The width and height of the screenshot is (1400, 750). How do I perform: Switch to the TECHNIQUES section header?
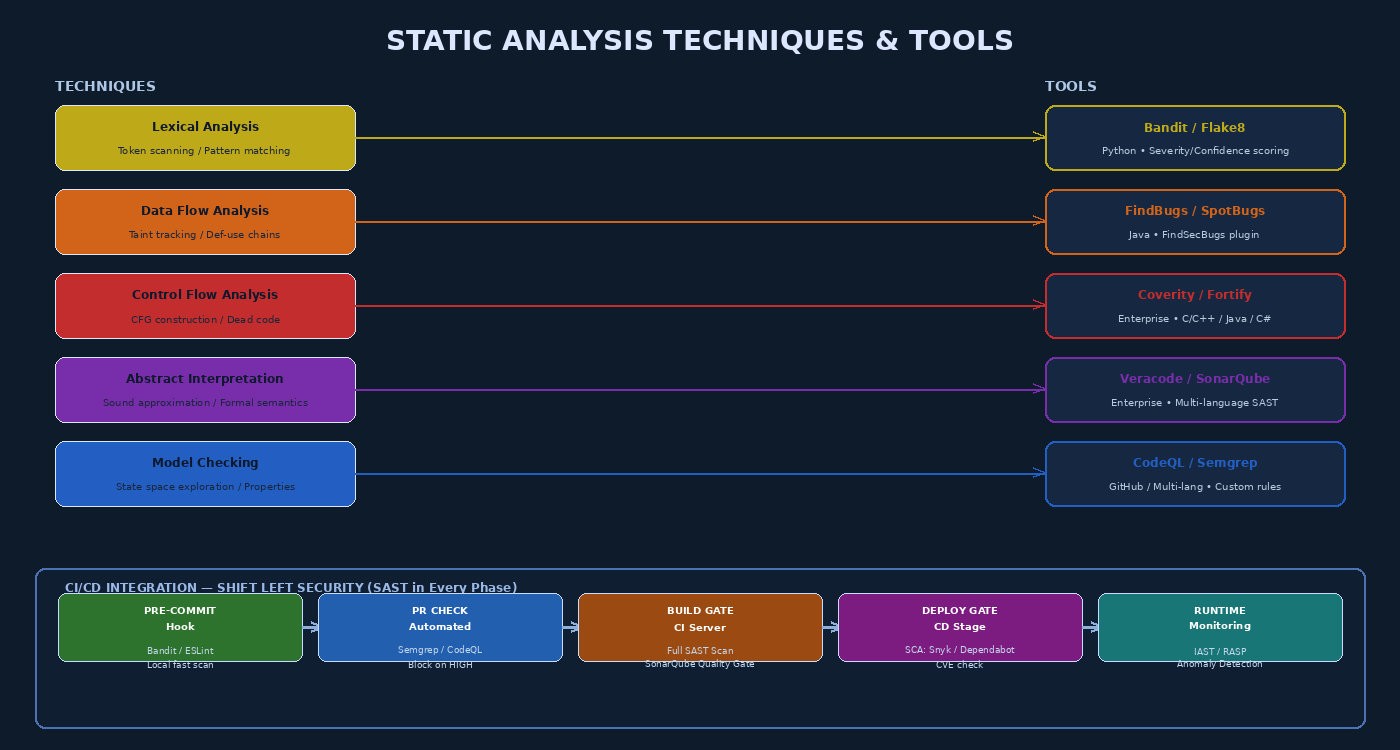105,86
